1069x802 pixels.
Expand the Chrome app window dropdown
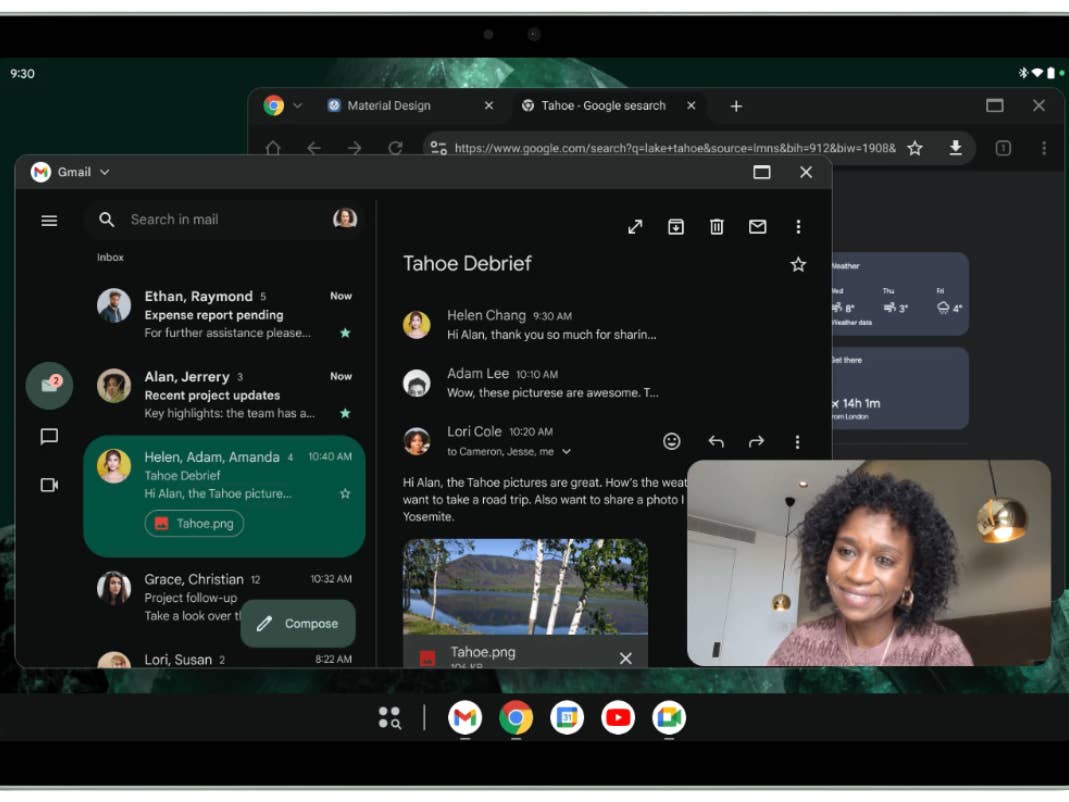click(x=297, y=106)
